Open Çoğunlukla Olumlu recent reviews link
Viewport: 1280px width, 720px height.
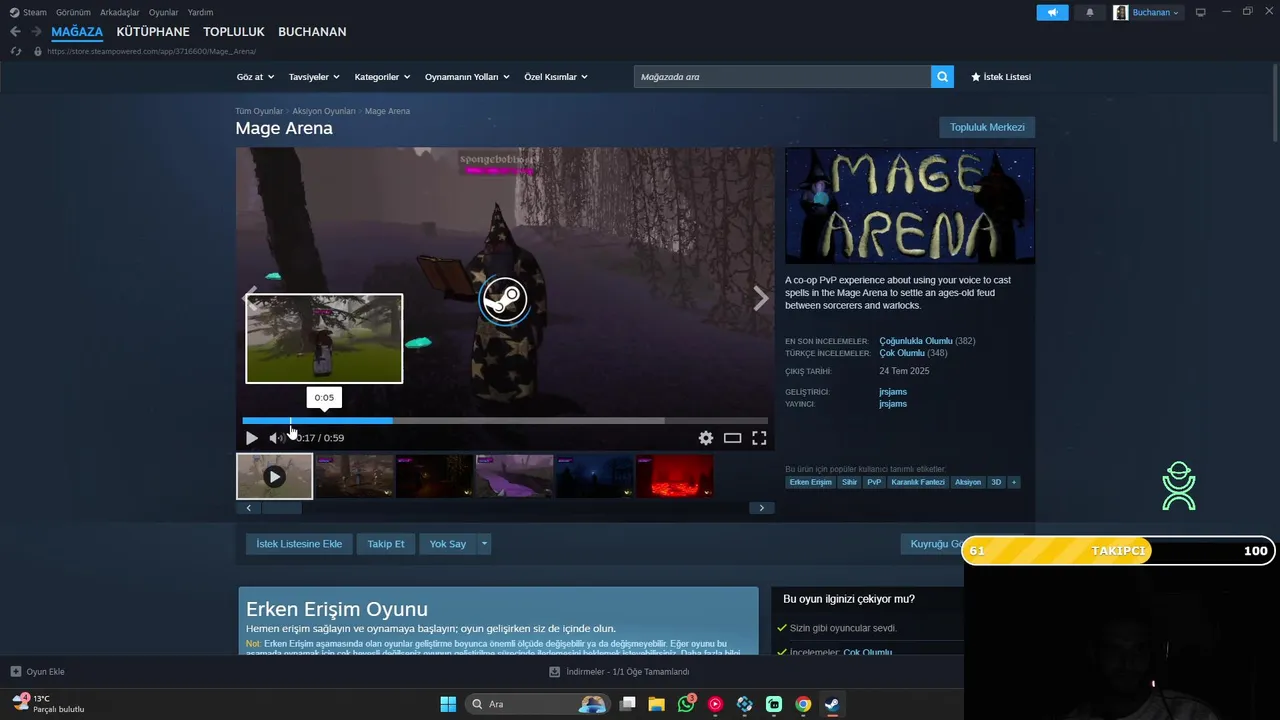click(916, 341)
